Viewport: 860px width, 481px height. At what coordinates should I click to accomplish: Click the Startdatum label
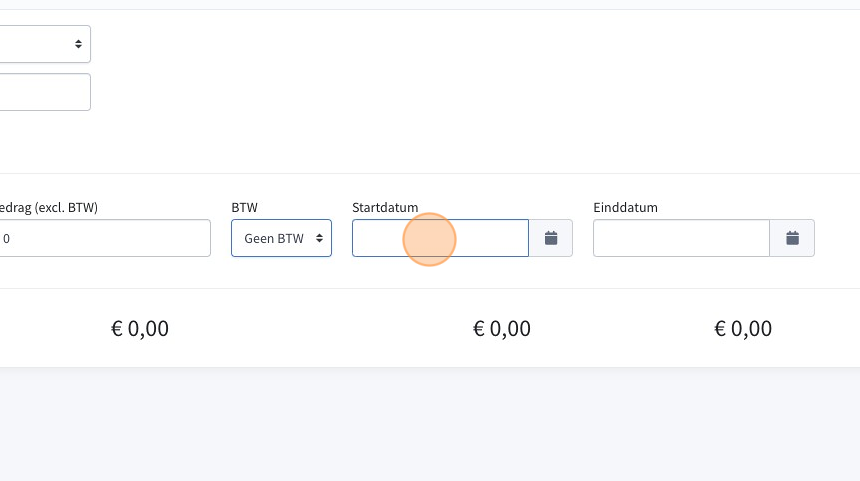[x=385, y=207]
